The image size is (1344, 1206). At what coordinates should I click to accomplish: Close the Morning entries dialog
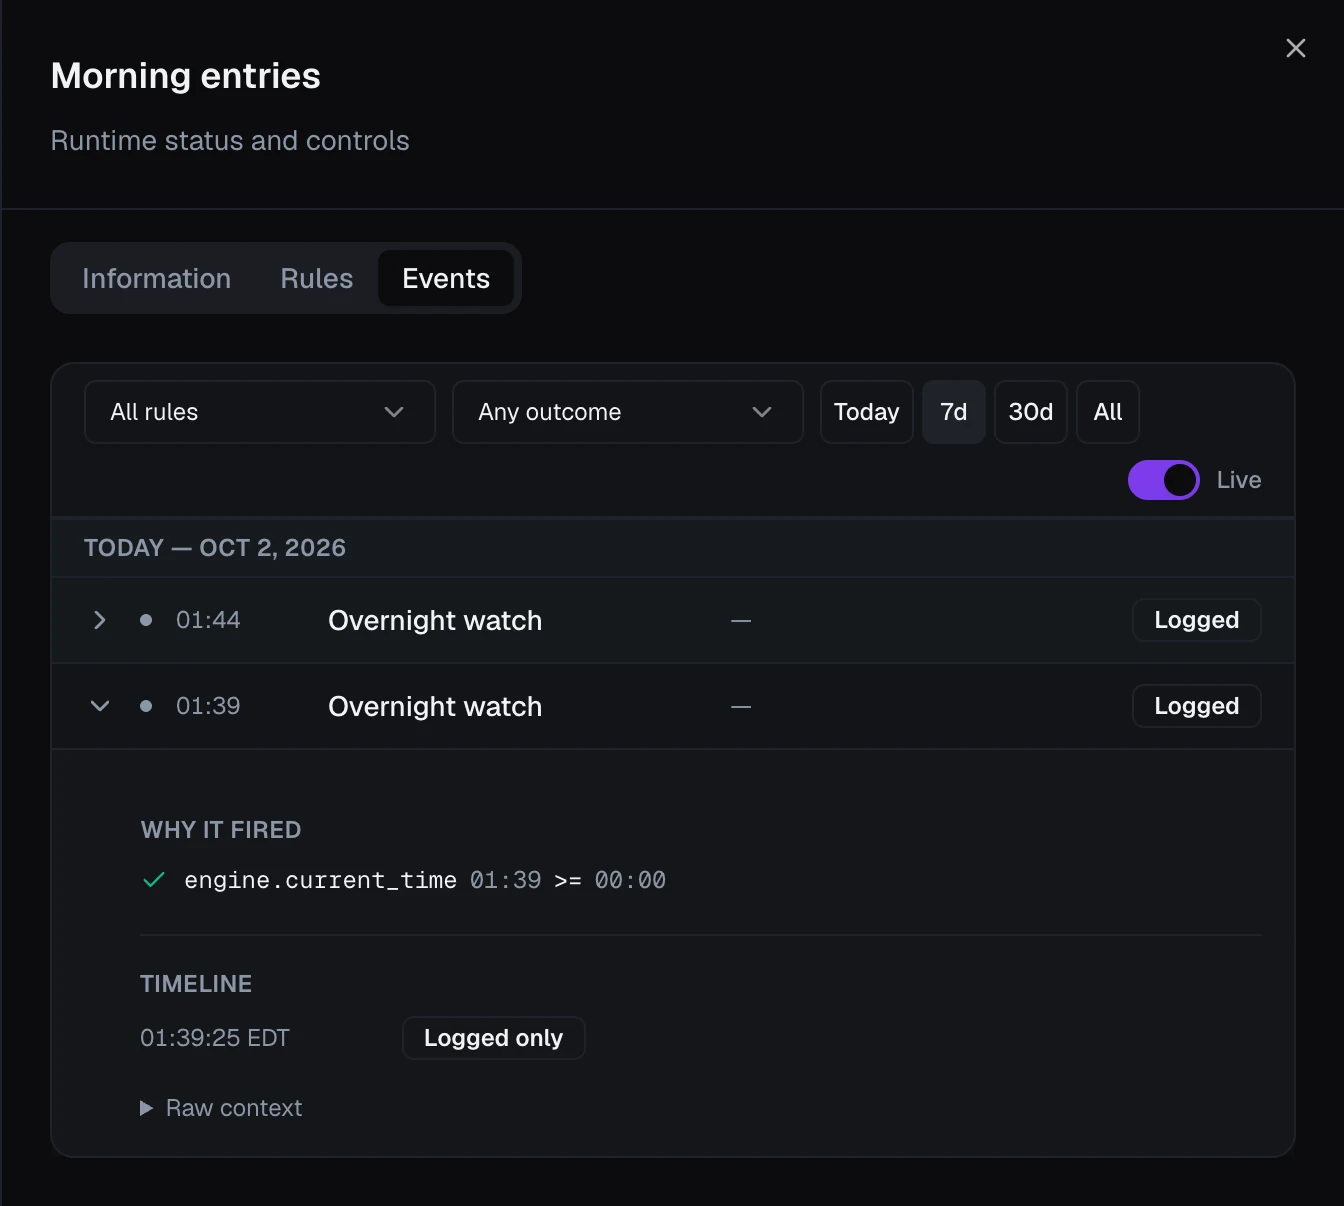tap(1295, 48)
